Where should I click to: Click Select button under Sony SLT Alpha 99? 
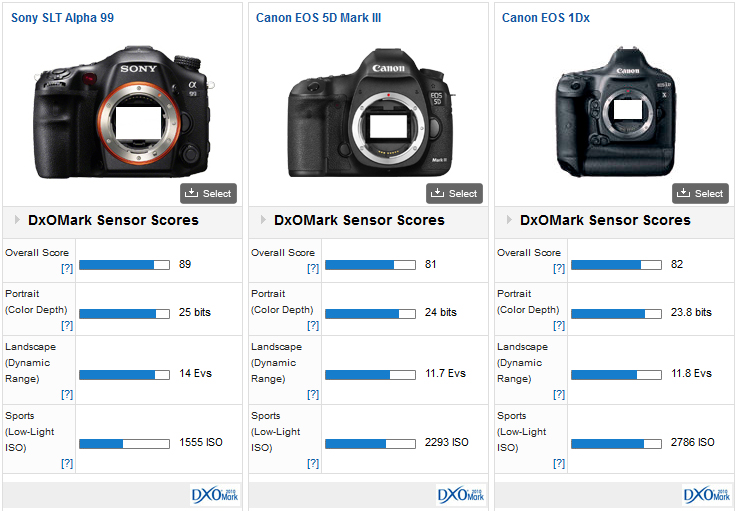point(208,193)
